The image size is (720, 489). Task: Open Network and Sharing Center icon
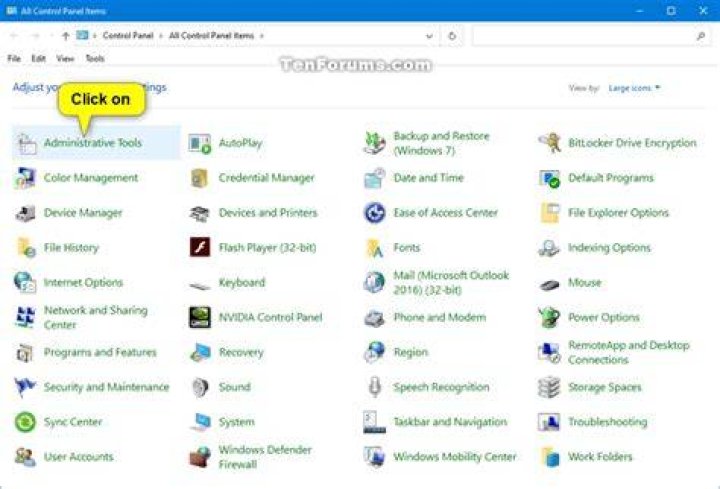tap(25, 317)
